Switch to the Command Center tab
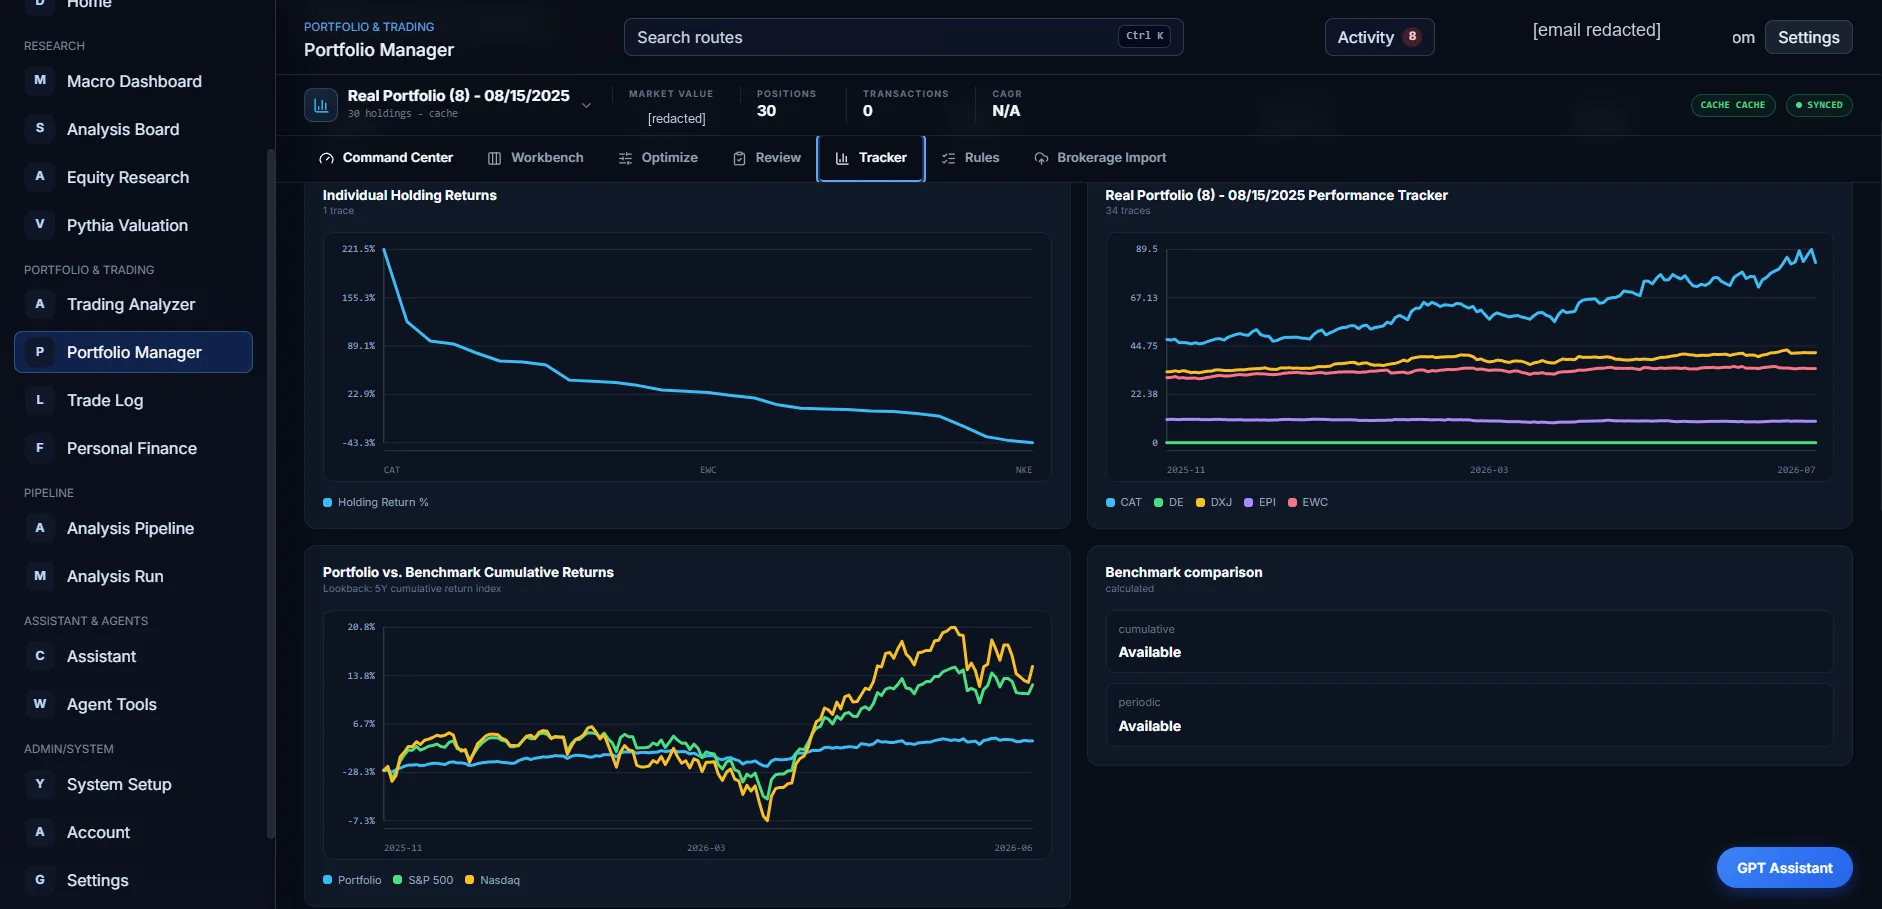 click(386, 158)
